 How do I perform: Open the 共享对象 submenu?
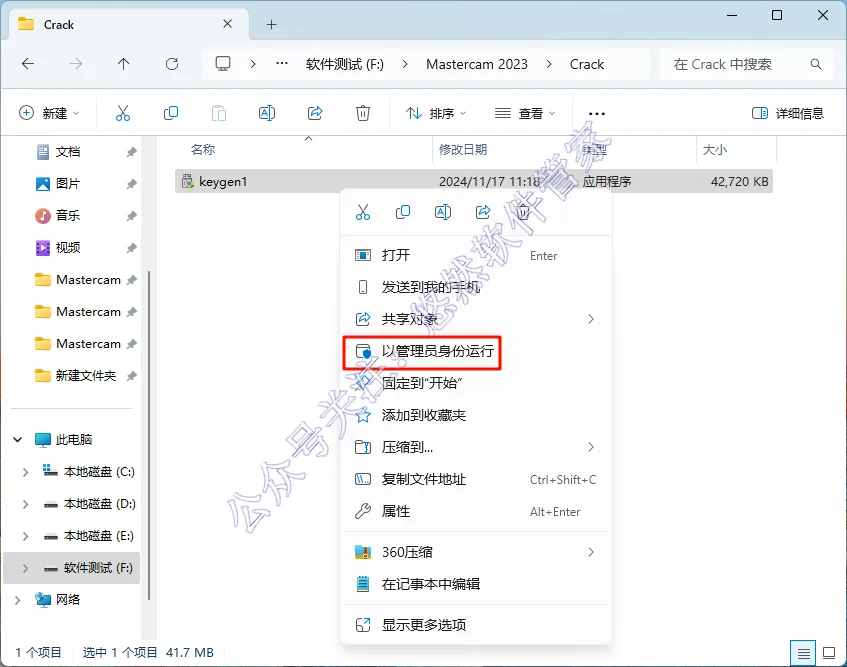pos(476,319)
